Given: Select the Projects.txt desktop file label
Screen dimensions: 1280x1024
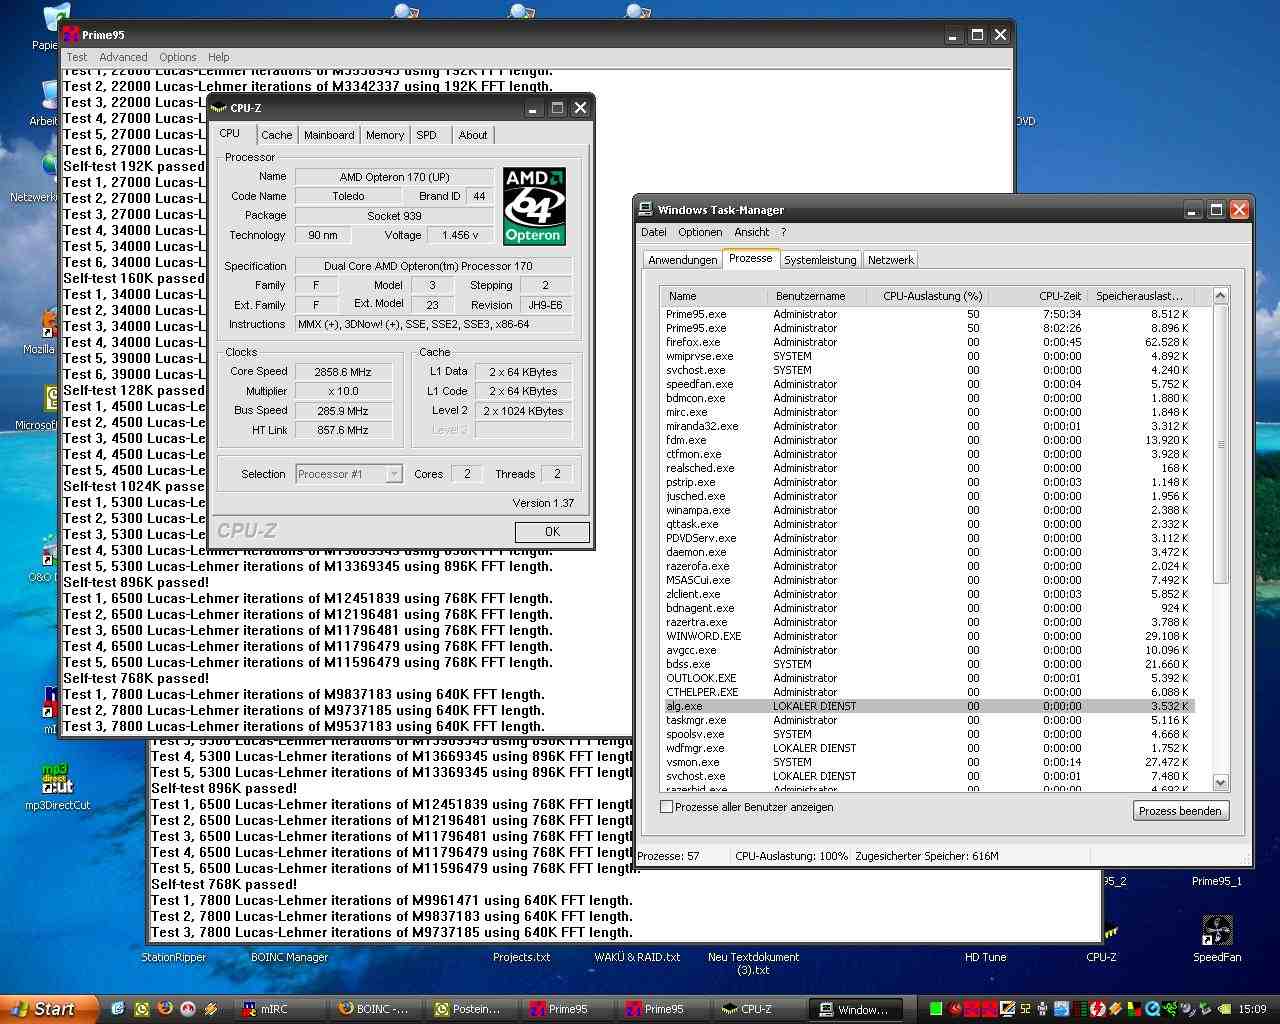Looking at the screenshot, I should [x=521, y=957].
